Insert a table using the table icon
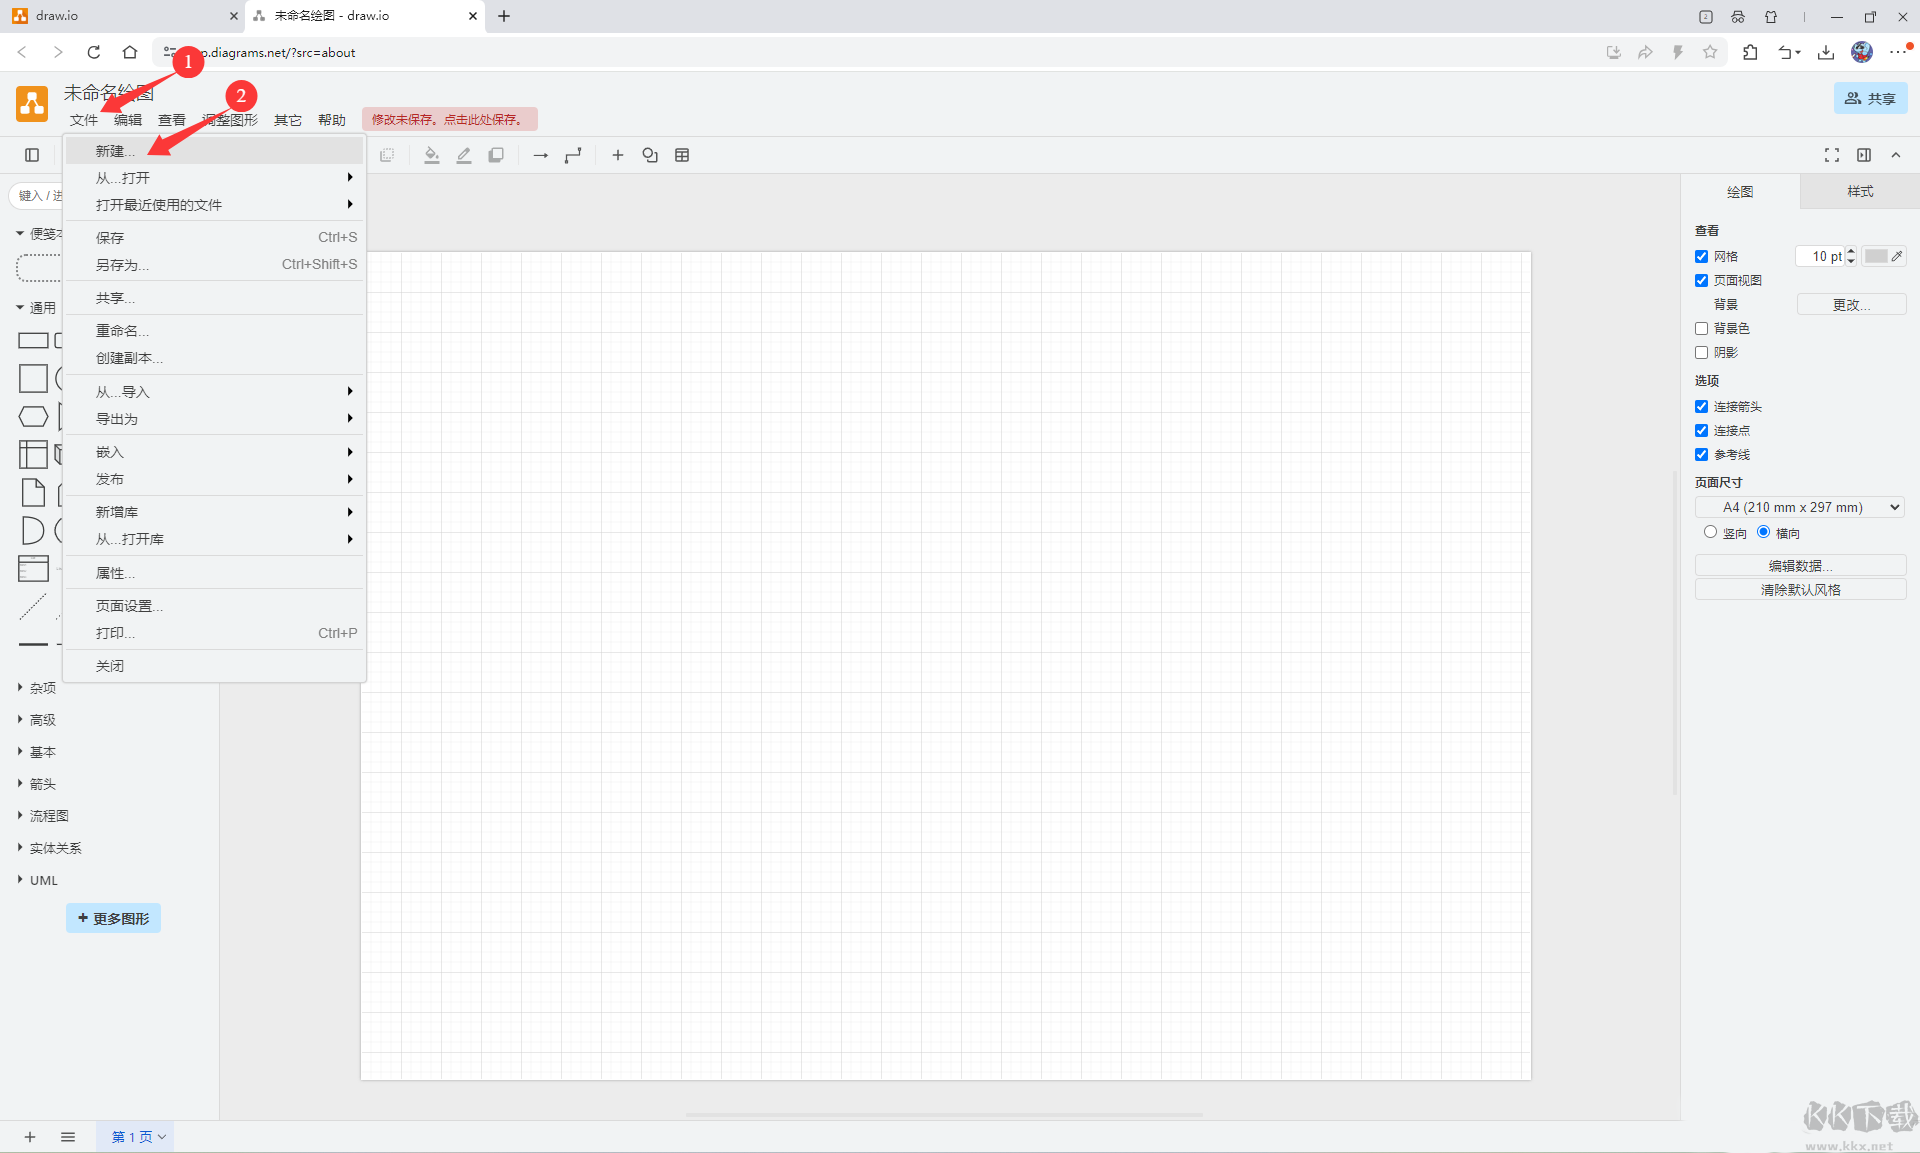 point(681,155)
